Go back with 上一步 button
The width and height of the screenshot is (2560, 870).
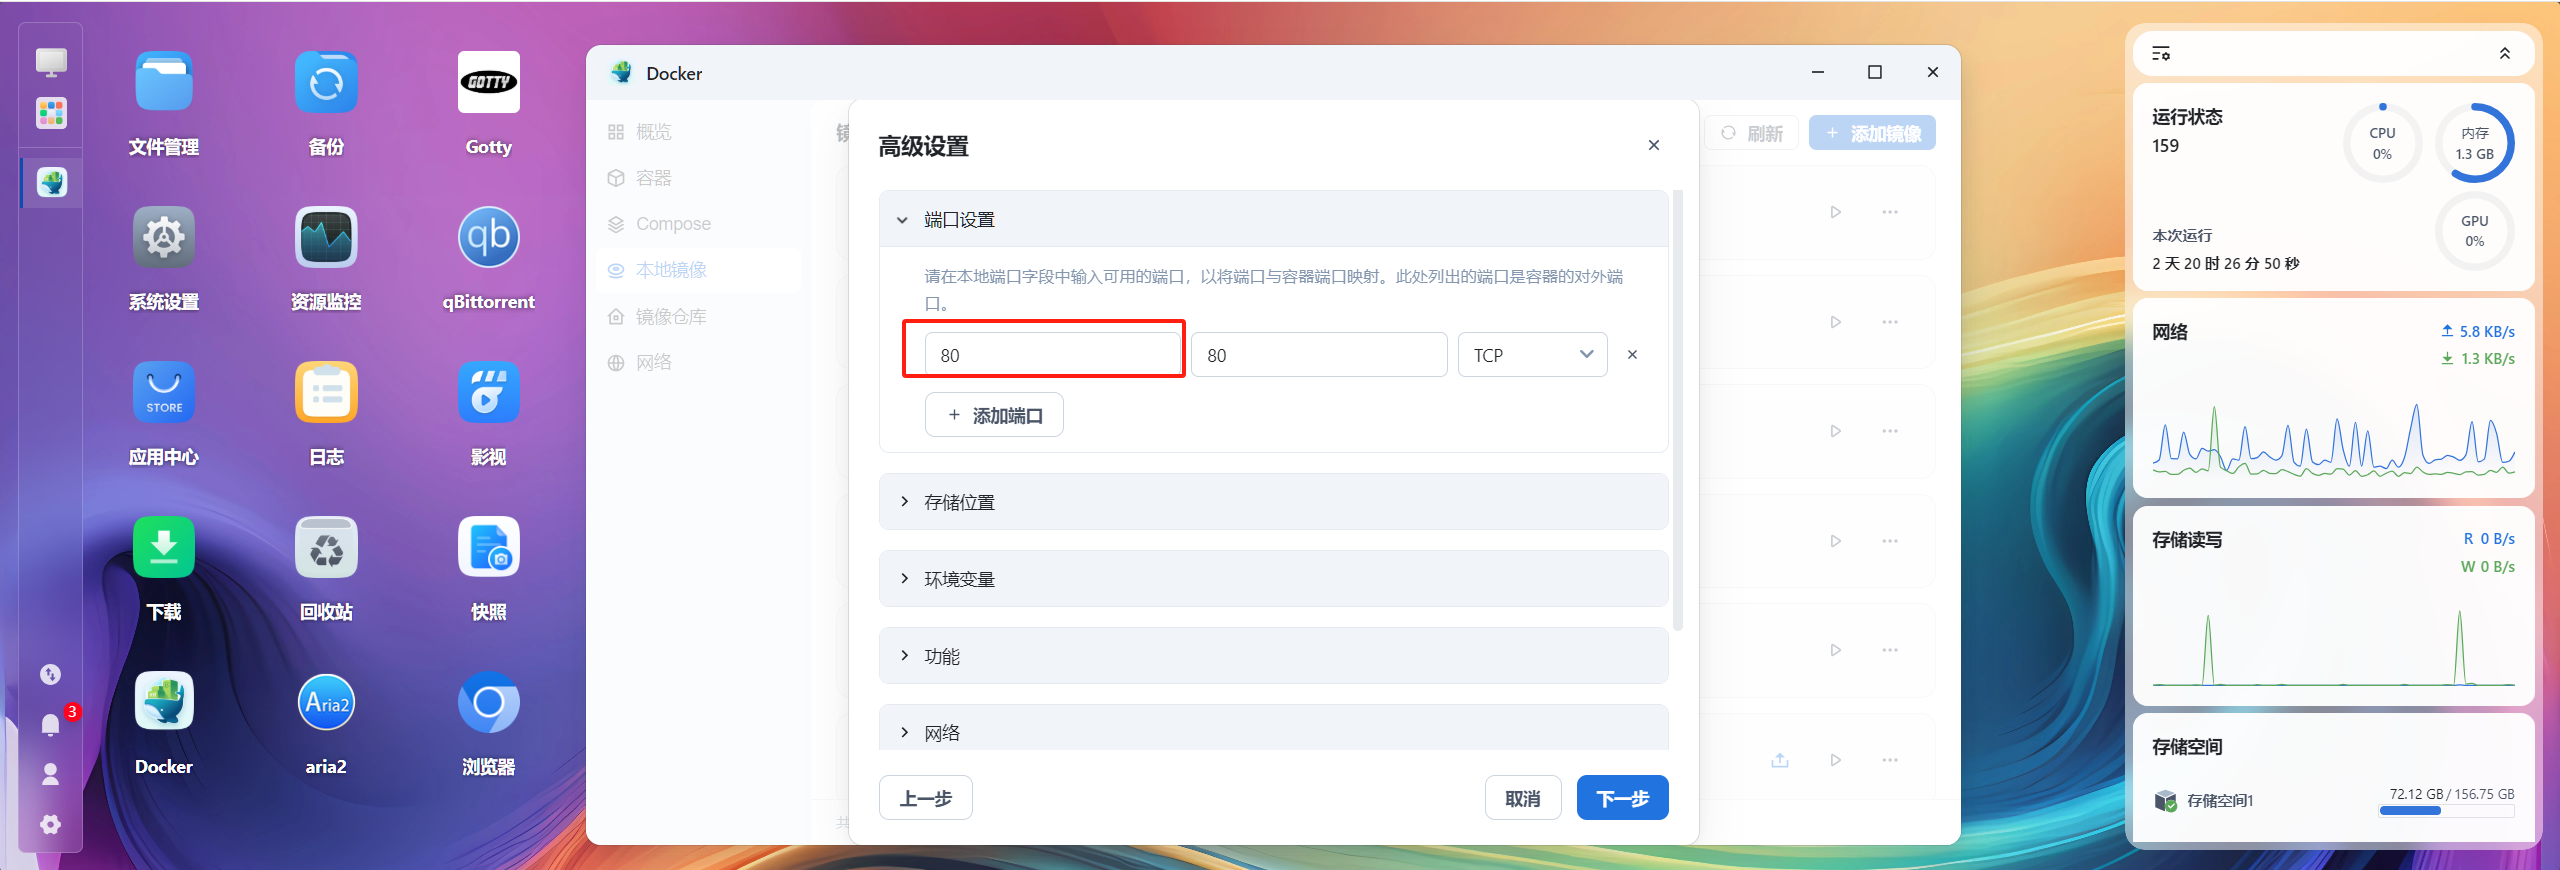[925, 798]
